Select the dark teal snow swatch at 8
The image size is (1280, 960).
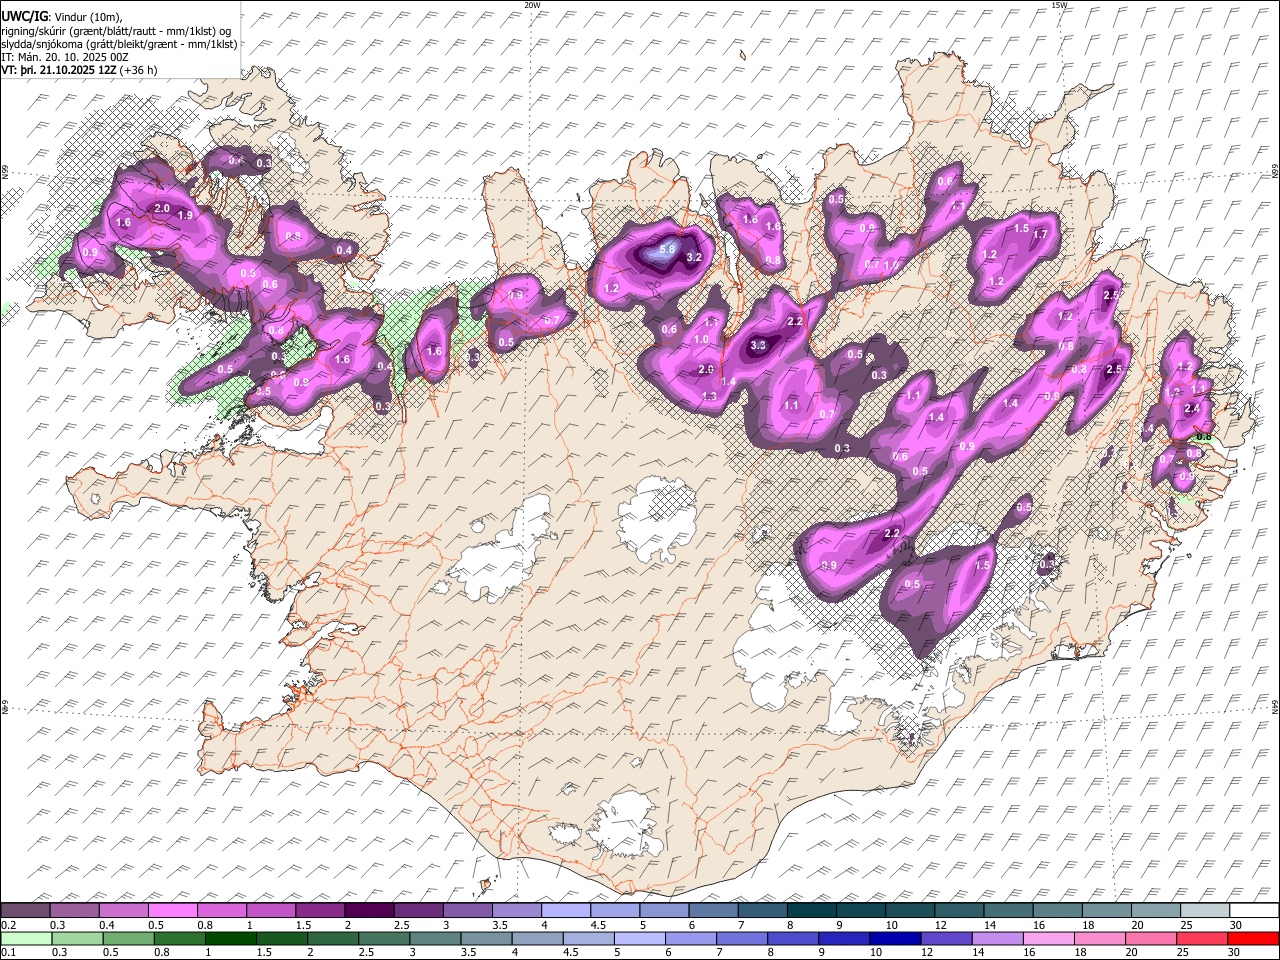pyautogui.click(x=810, y=911)
